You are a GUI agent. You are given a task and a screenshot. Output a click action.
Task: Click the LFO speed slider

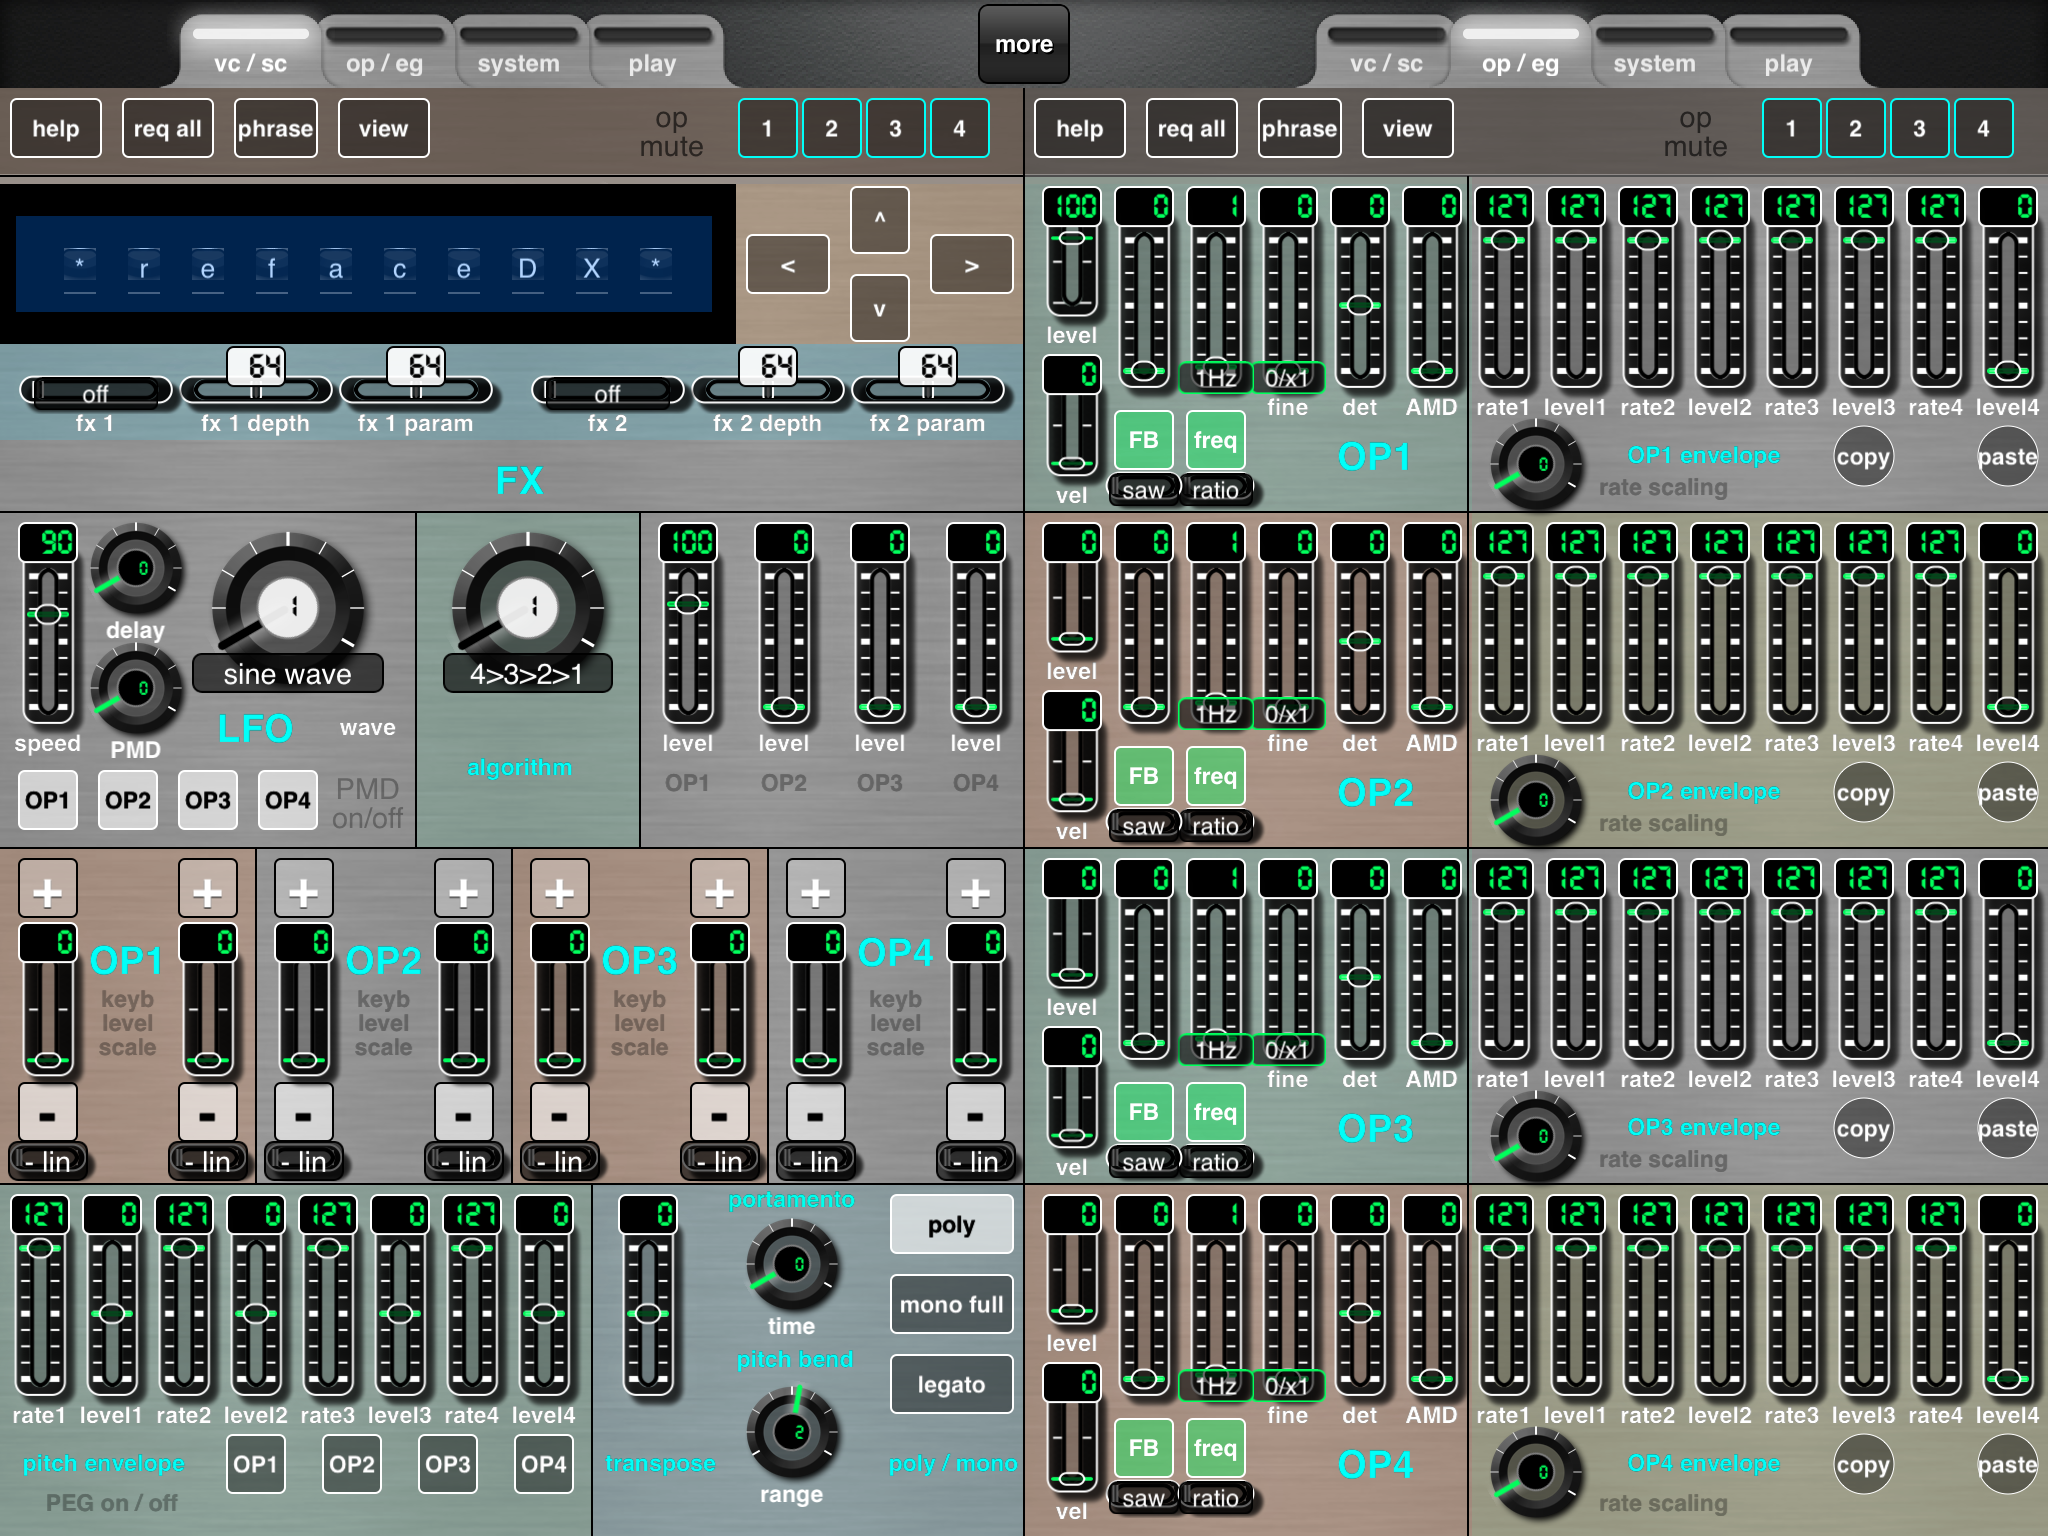point(48,642)
